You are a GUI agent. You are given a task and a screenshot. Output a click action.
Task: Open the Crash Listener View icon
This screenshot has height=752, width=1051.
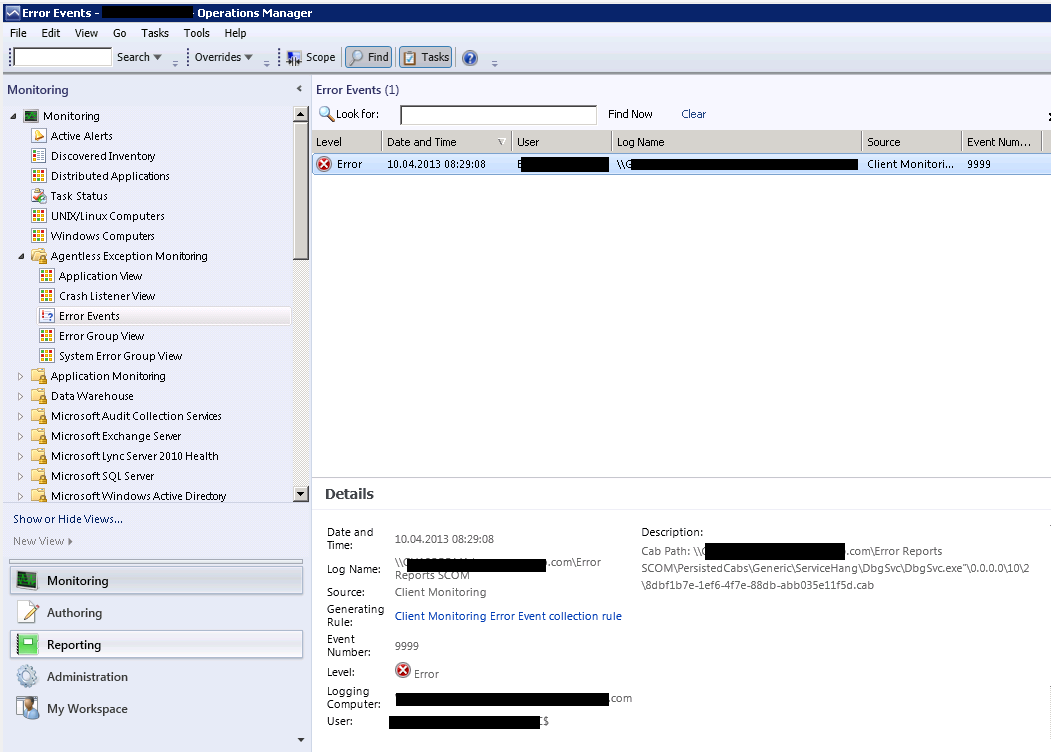(47, 296)
